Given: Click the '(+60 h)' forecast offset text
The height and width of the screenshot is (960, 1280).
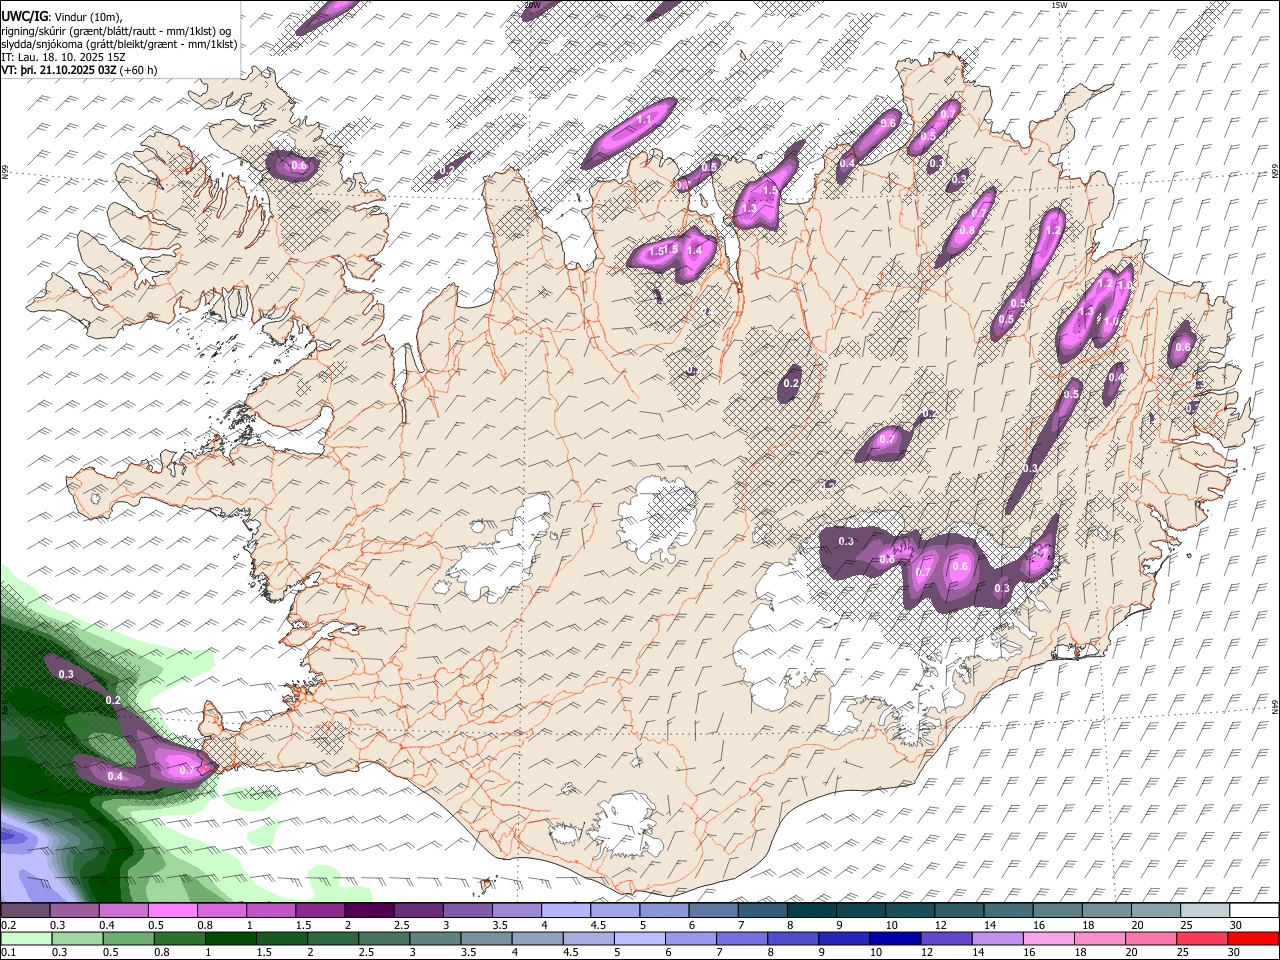Looking at the screenshot, I should click(x=139, y=71).
